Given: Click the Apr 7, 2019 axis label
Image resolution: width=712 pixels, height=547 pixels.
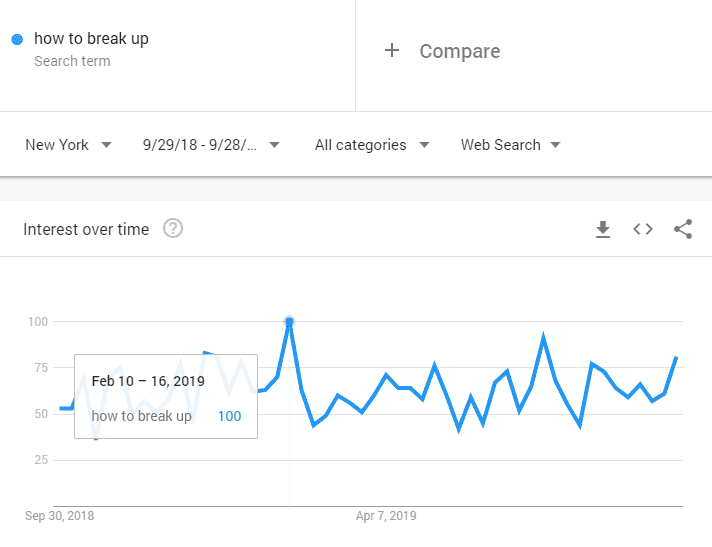Looking at the screenshot, I should coord(386,516).
